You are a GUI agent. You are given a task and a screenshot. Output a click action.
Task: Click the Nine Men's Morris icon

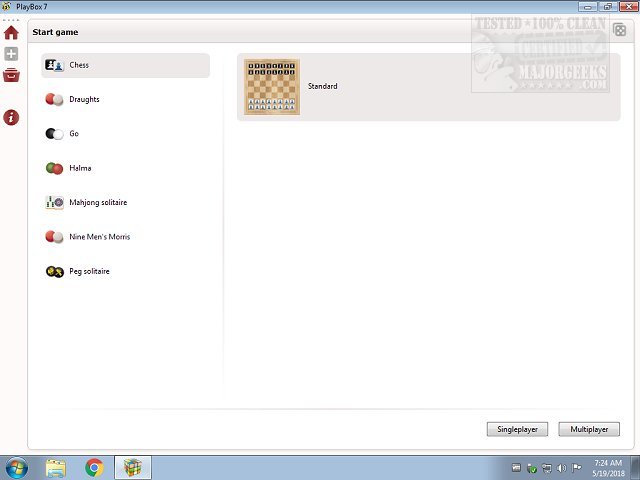[x=54, y=237]
